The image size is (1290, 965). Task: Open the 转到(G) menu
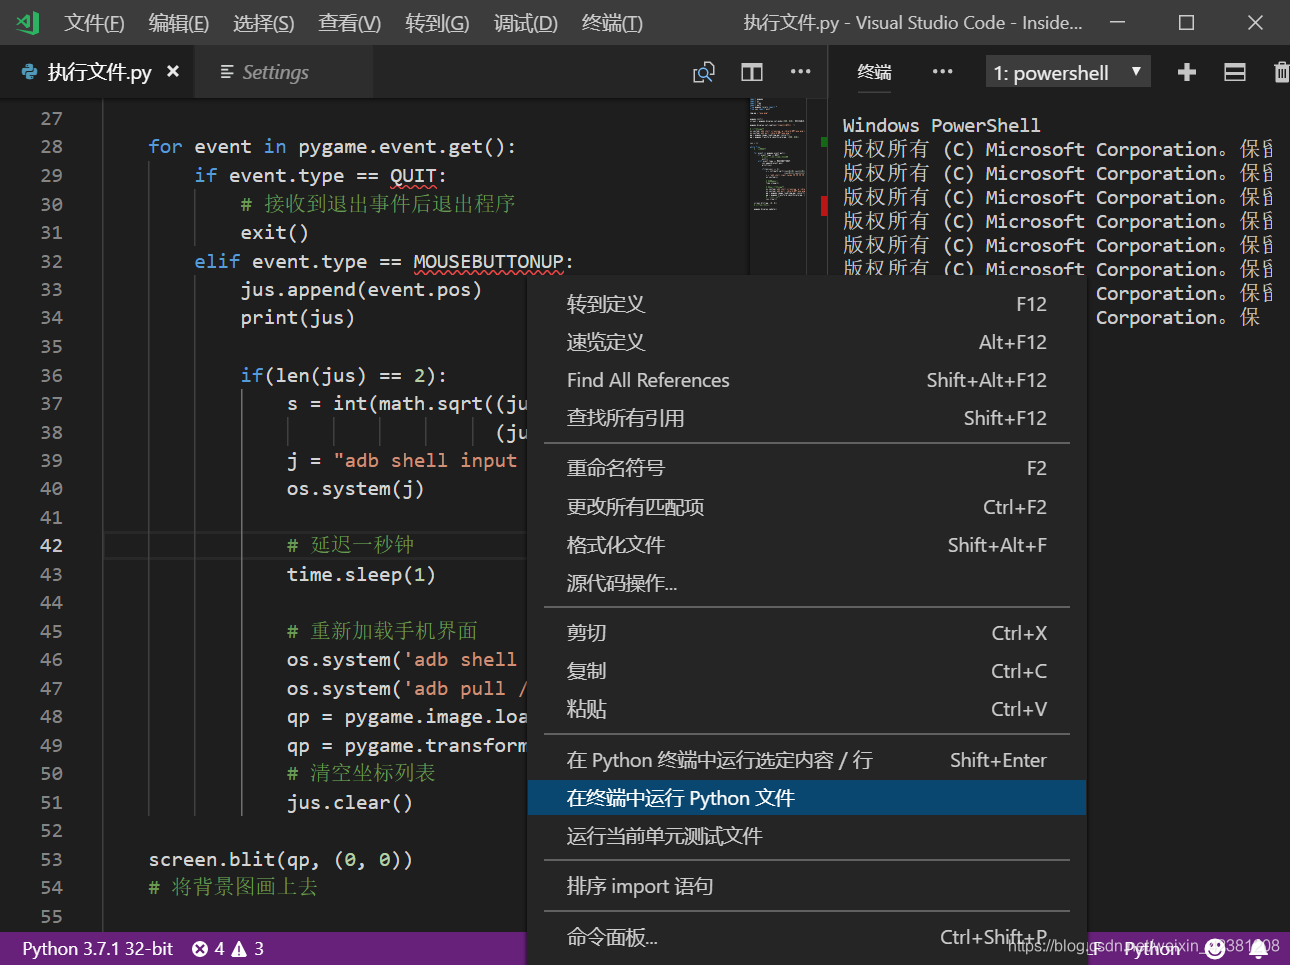(437, 23)
